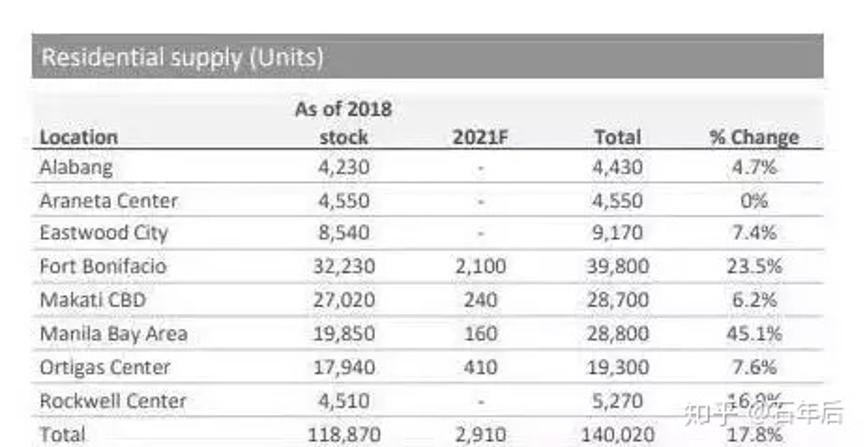Screen dimensions: 864x447
Task: Click the Araneta Center row label
Action: coord(108,200)
